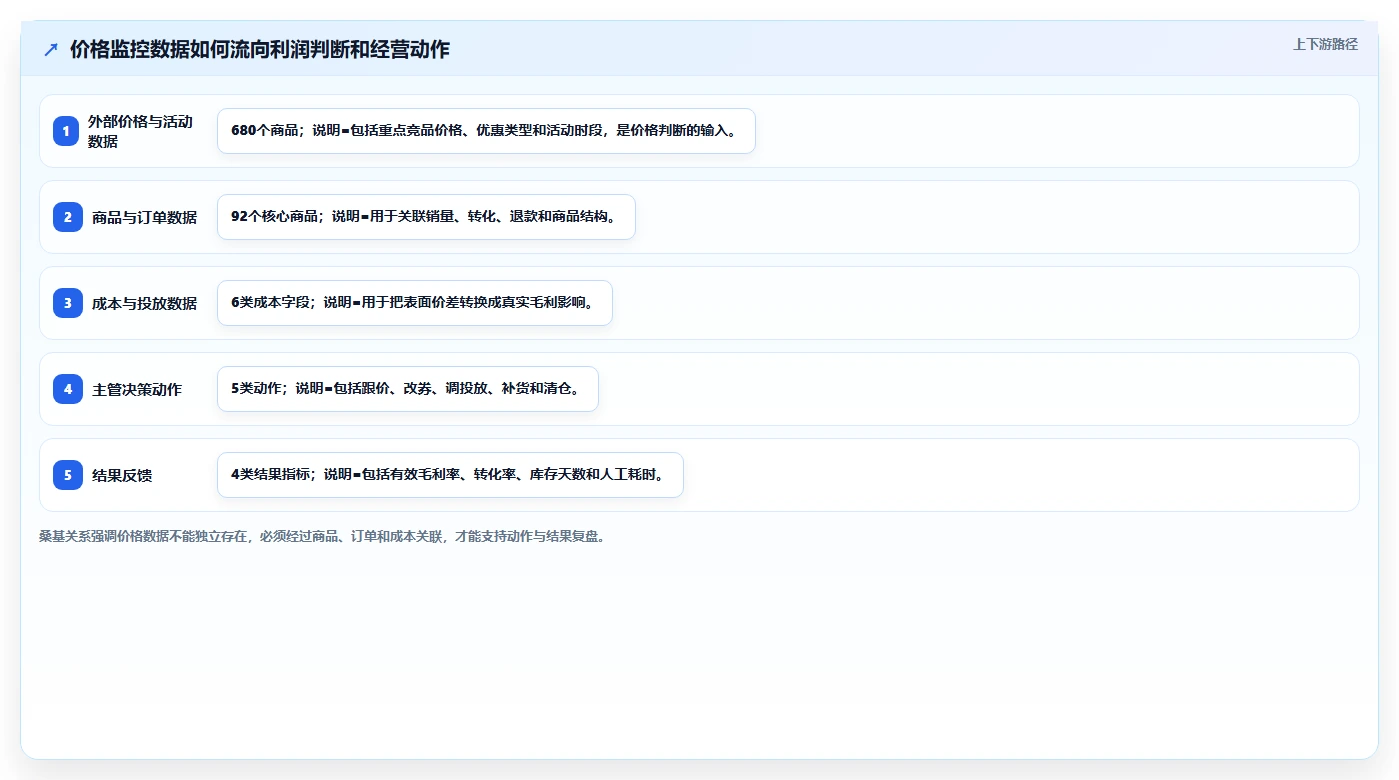
Task: Click the 外部价格与活动数据 label
Action: click(x=141, y=131)
